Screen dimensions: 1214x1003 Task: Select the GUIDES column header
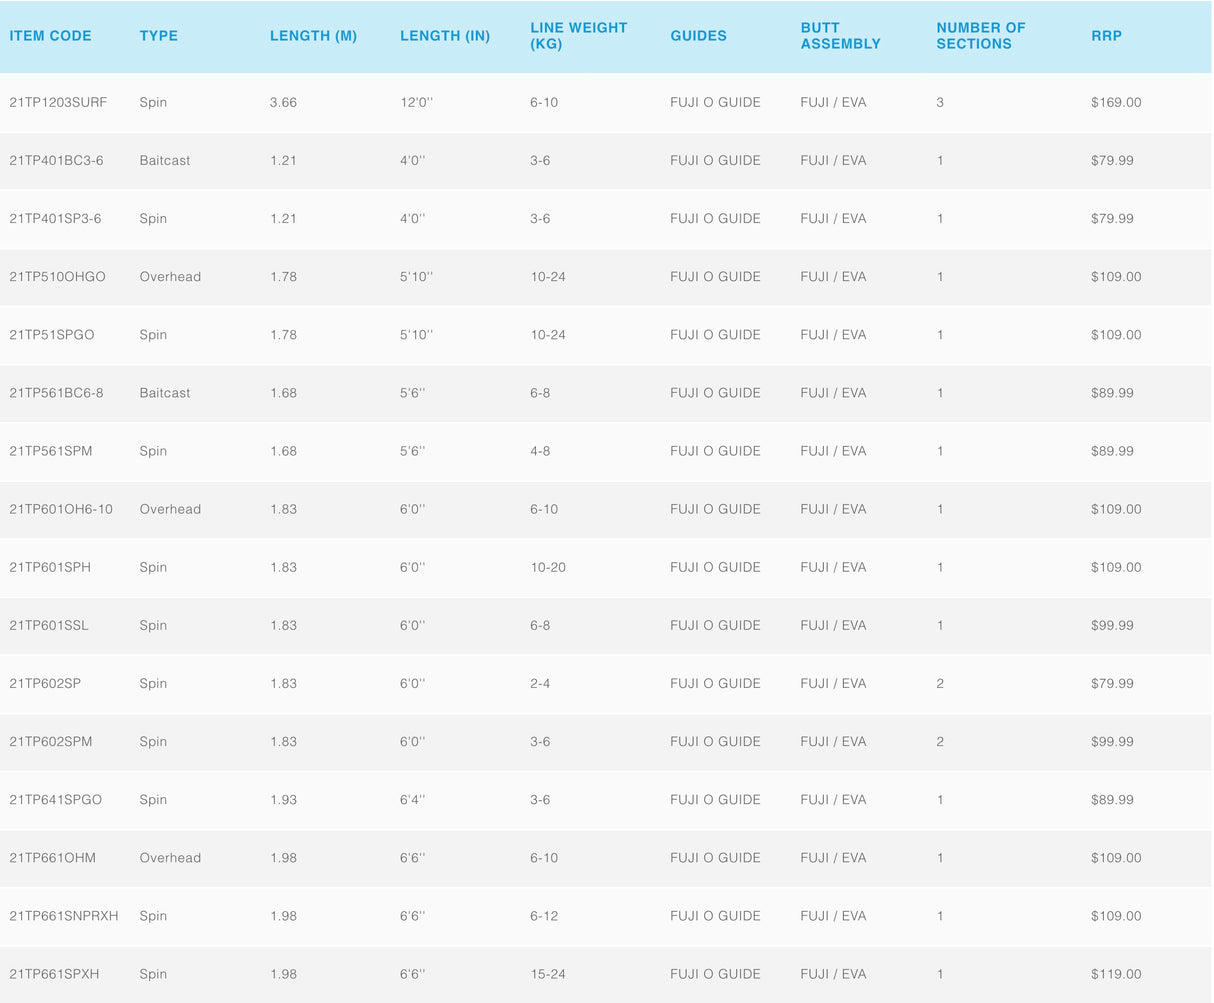pos(698,36)
